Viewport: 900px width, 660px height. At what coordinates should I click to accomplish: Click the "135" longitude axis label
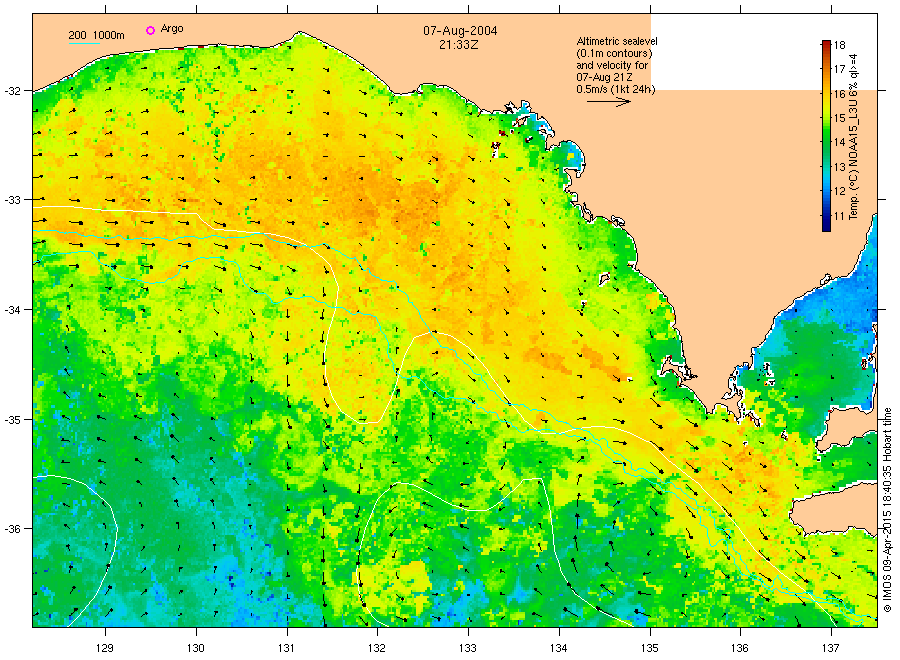coord(650,649)
